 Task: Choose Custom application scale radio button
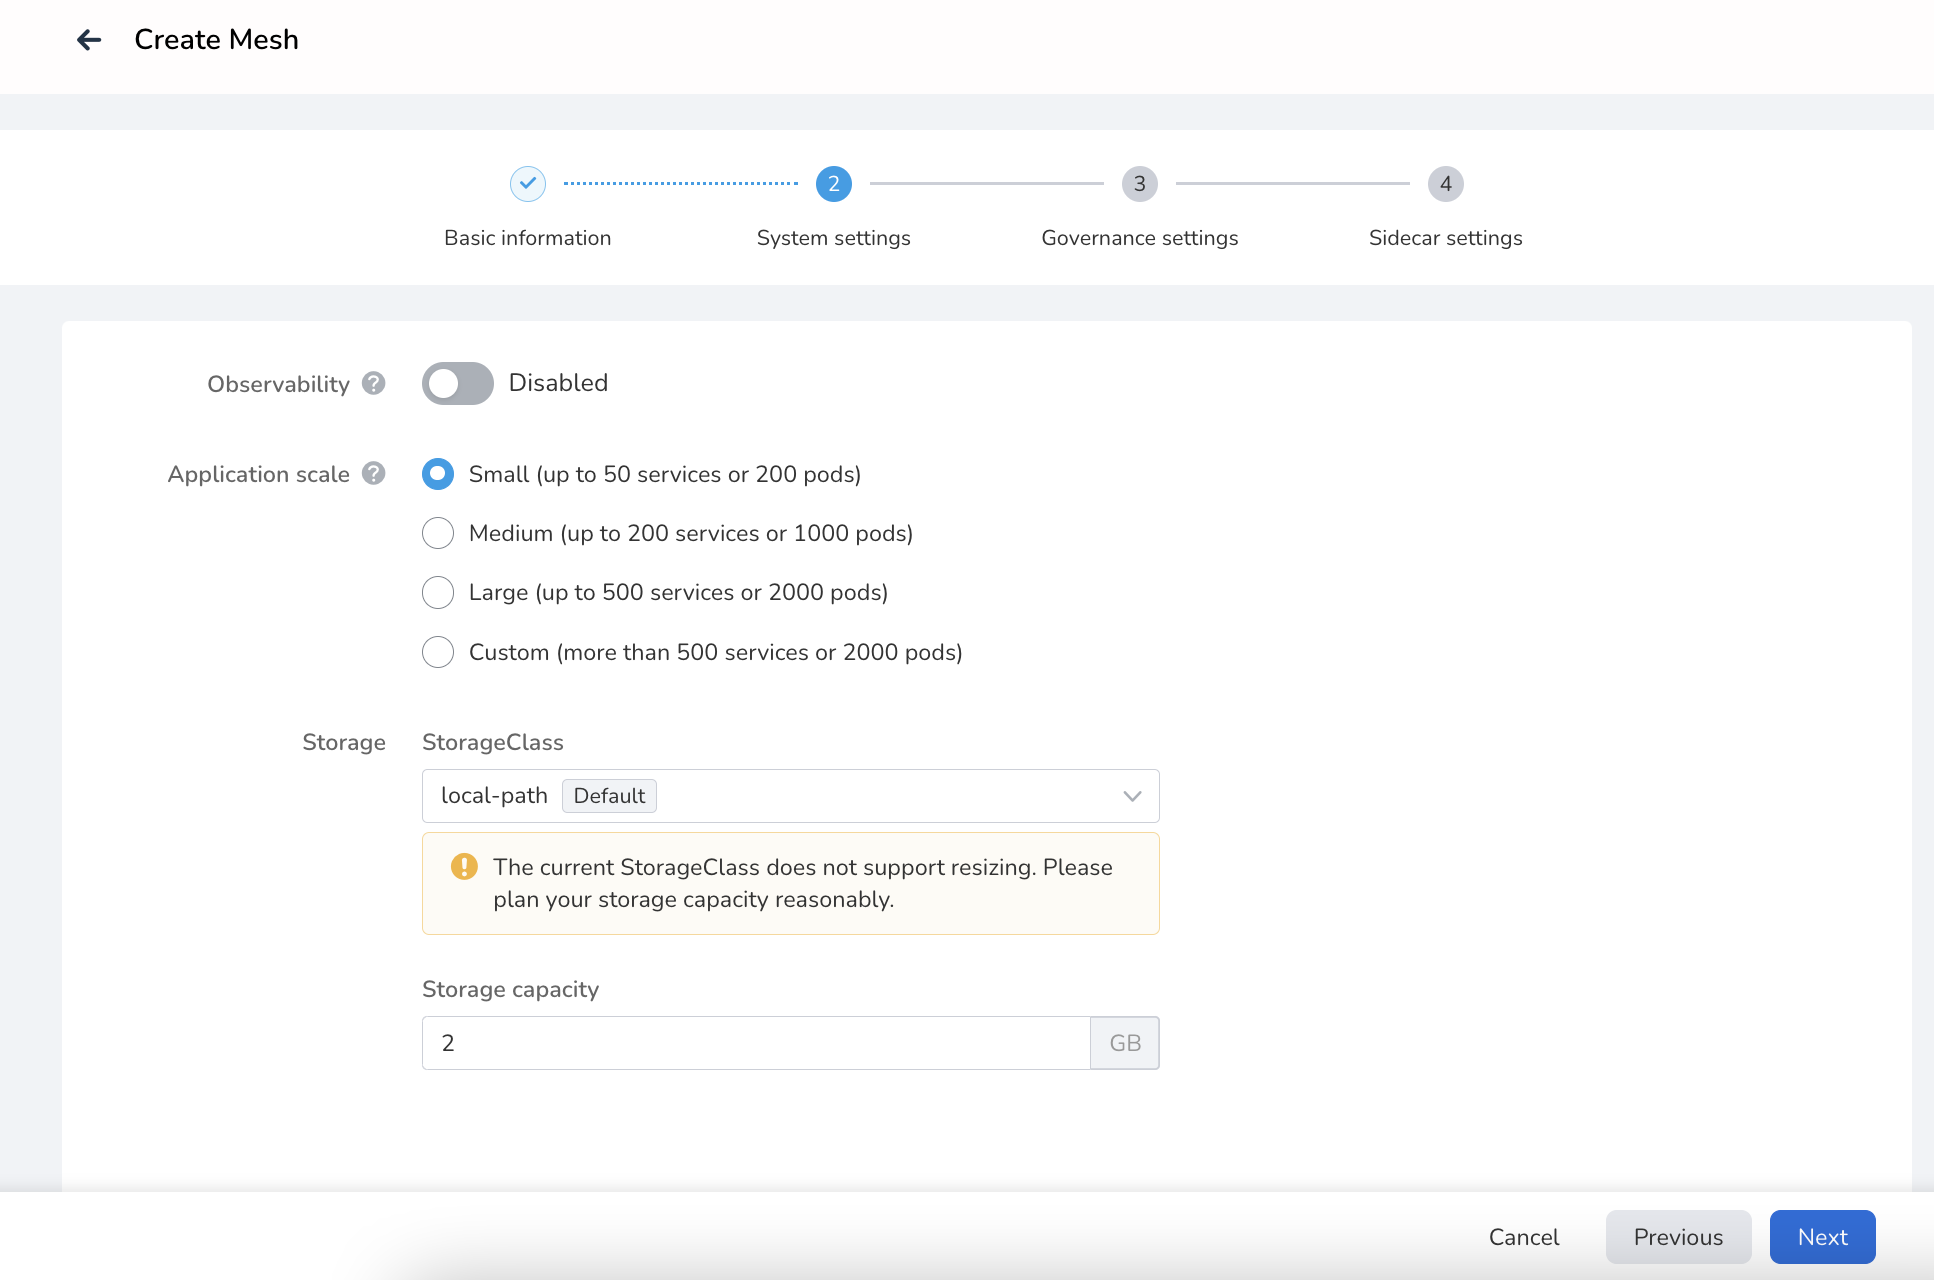click(438, 652)
